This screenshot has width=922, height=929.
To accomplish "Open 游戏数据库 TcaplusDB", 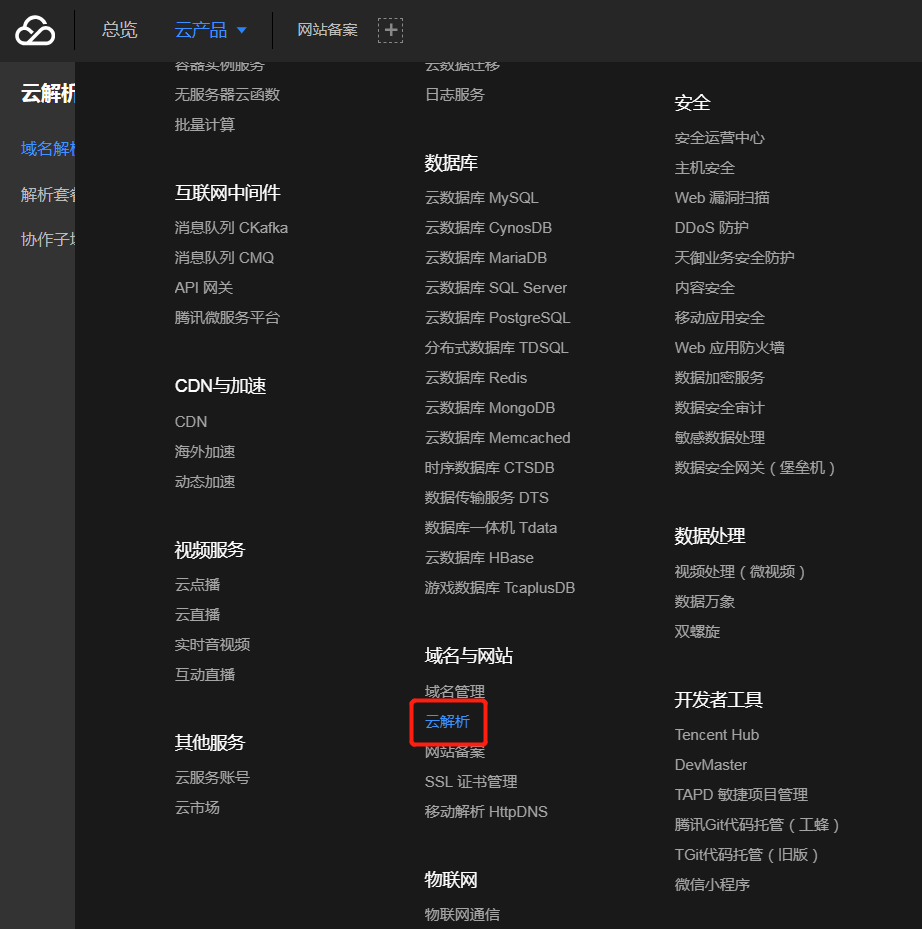I will click(500, 588).
